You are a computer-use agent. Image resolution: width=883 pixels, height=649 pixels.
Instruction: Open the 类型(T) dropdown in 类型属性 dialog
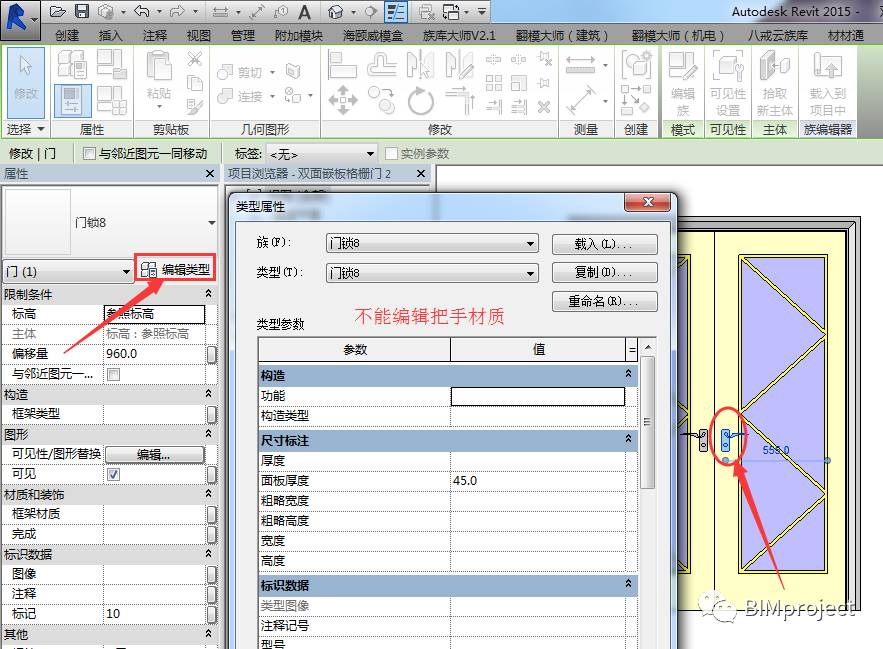pyautogui.click(x=432, y=273)
